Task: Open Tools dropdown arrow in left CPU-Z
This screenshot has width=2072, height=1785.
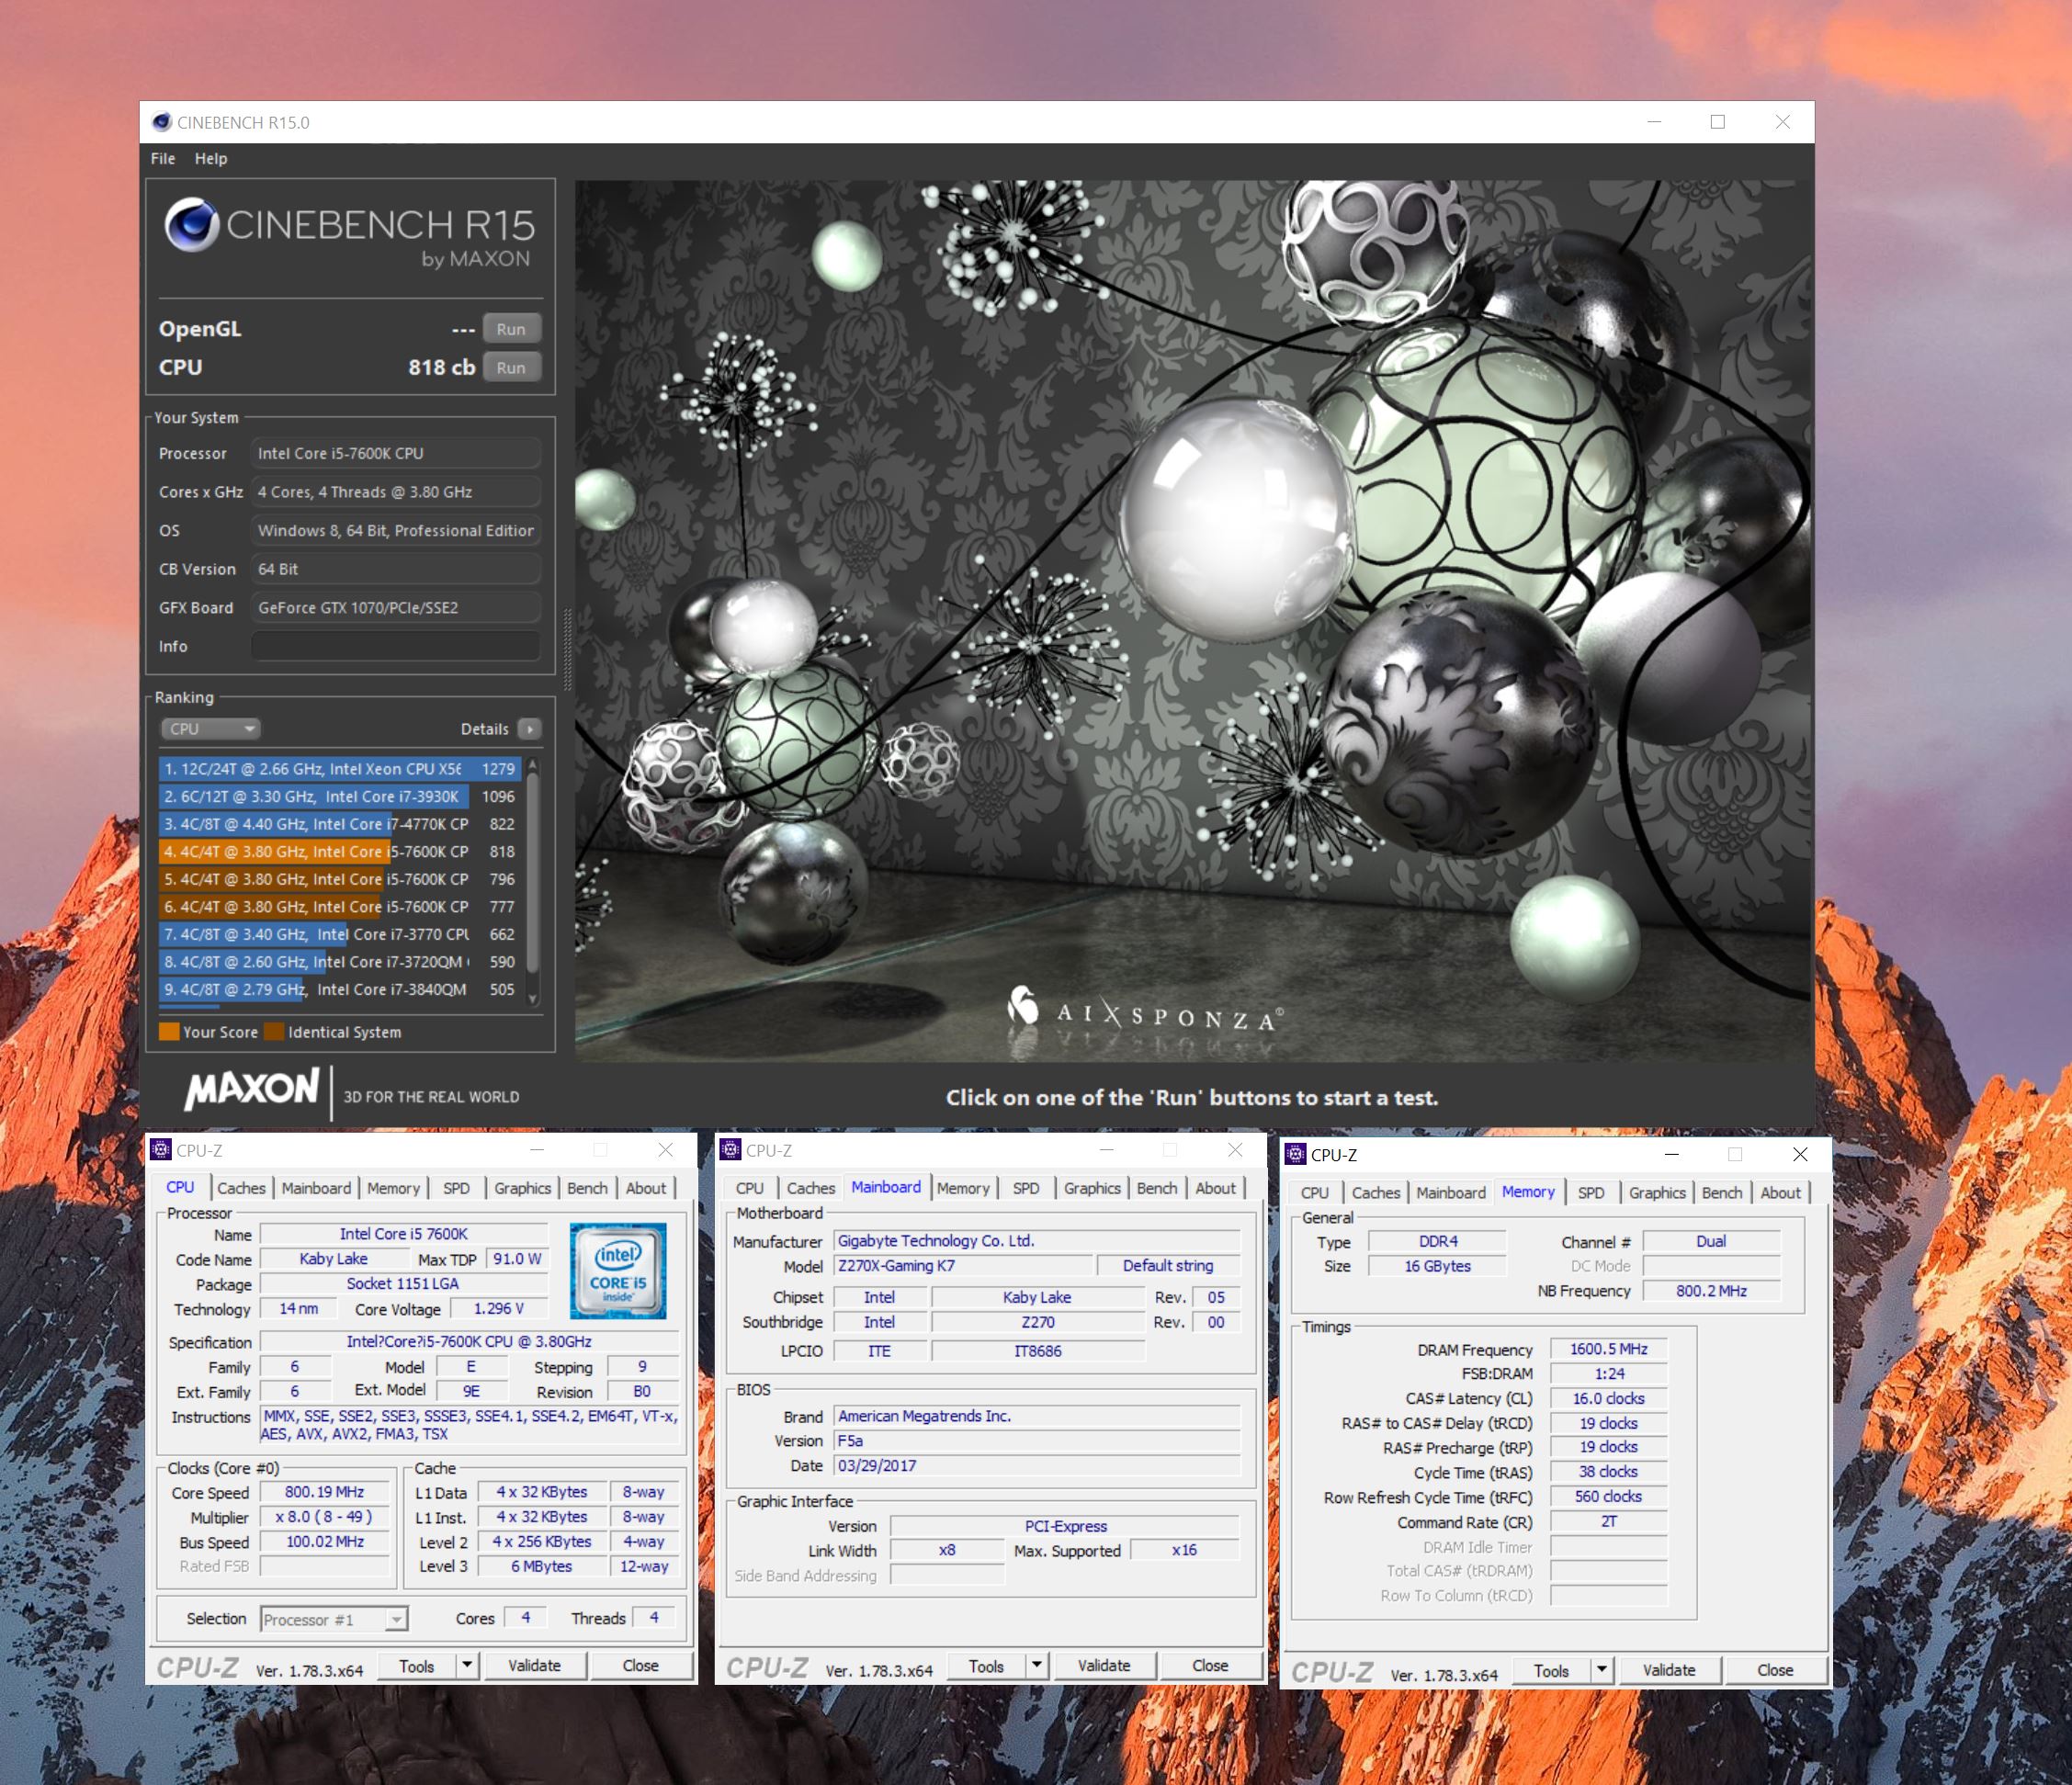Action: [x=467, y=1666]
